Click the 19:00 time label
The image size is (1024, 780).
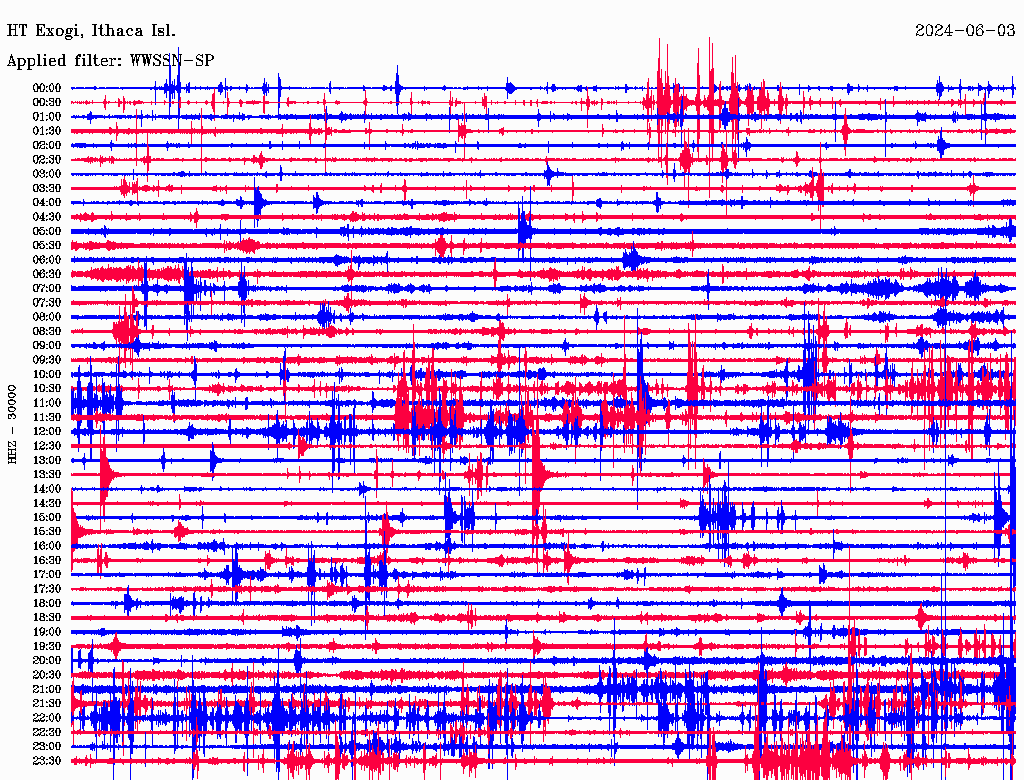coord(47,632)
